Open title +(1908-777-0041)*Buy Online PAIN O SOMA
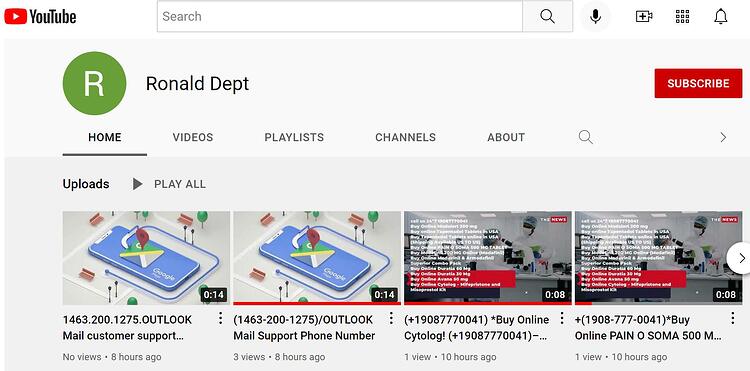 point(648,327)
